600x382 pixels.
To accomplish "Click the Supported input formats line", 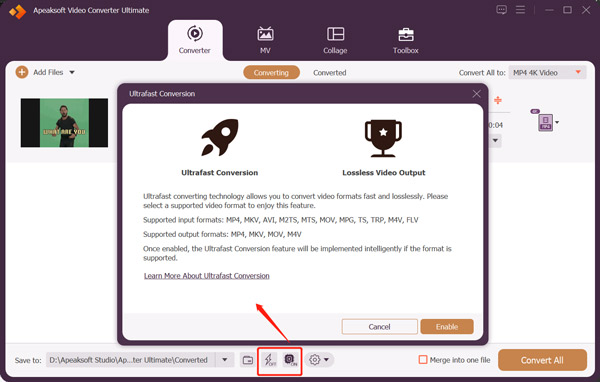I will pos(281,220).
